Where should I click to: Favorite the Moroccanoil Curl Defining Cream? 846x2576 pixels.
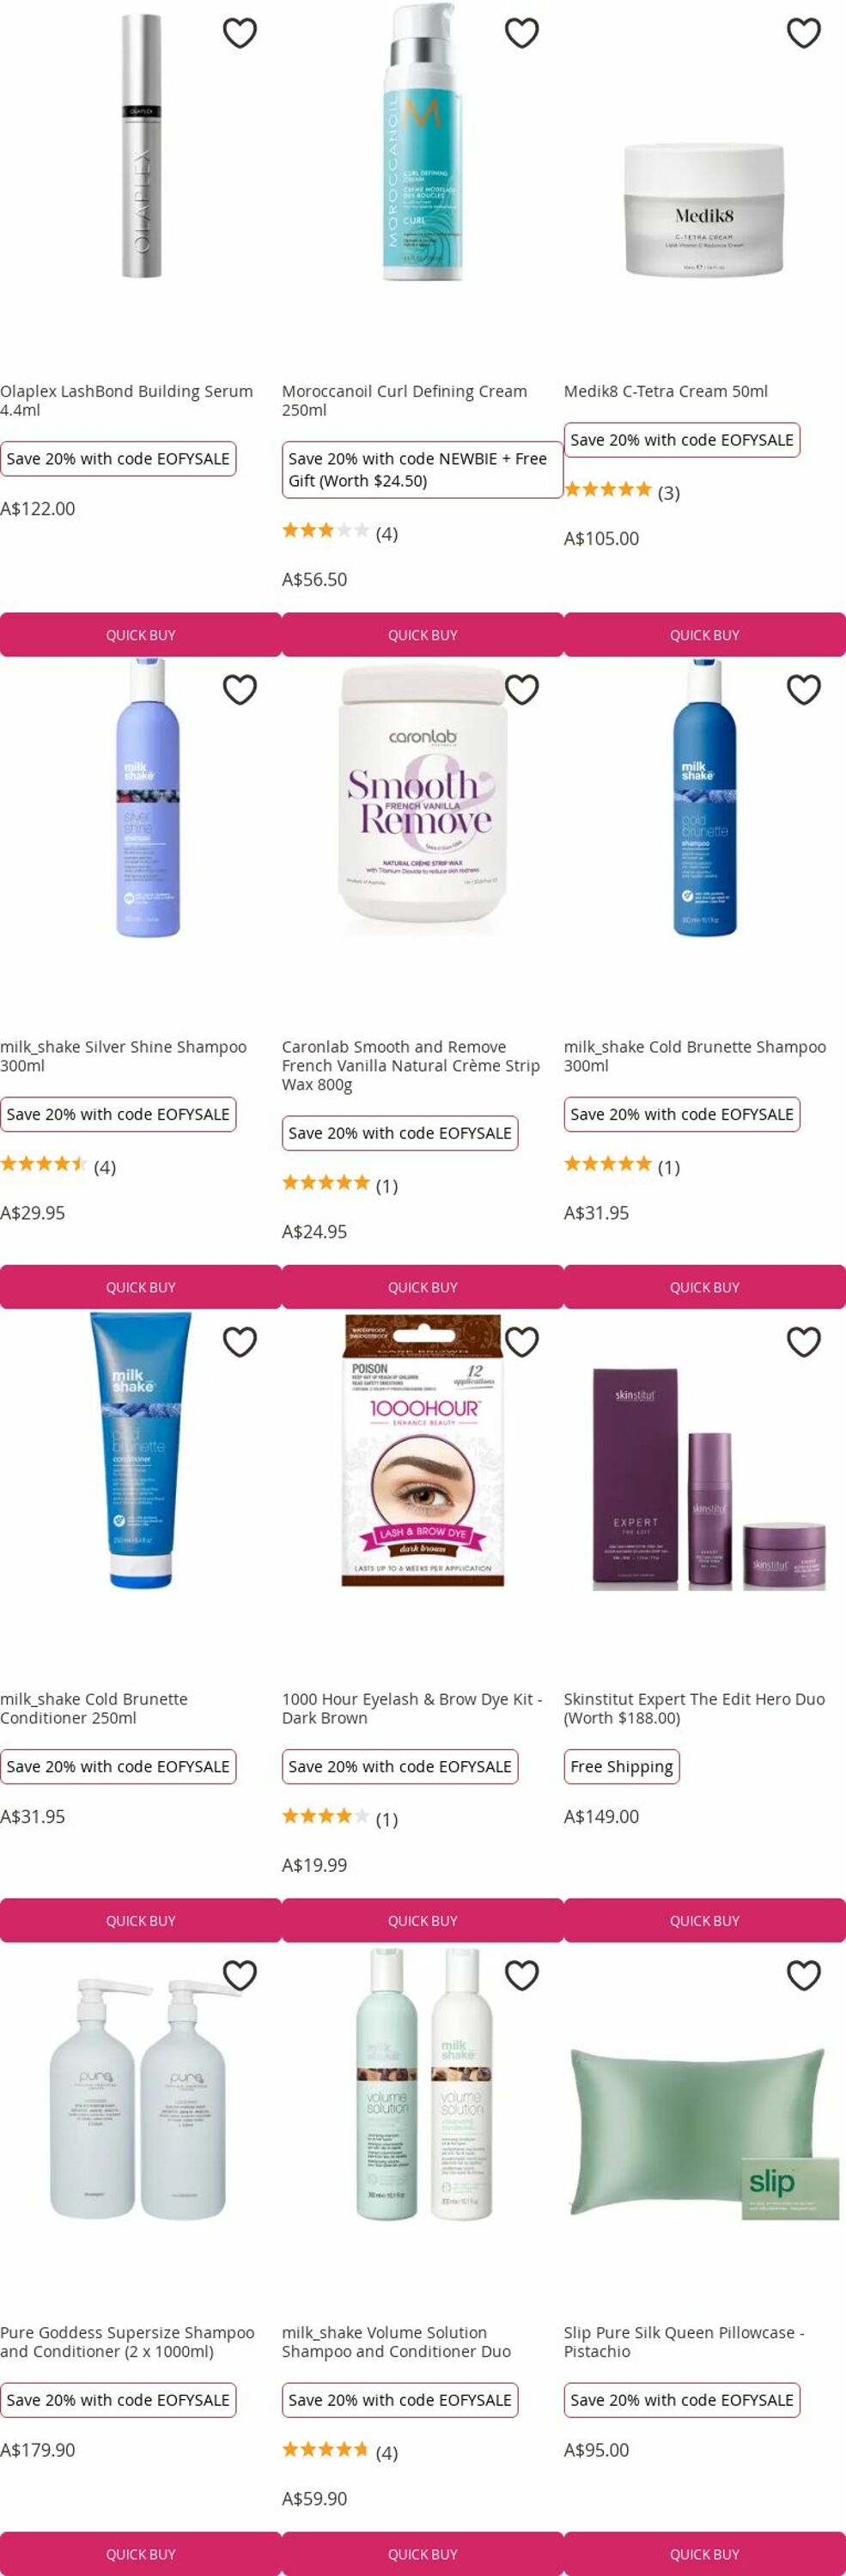tap(522, 33)
